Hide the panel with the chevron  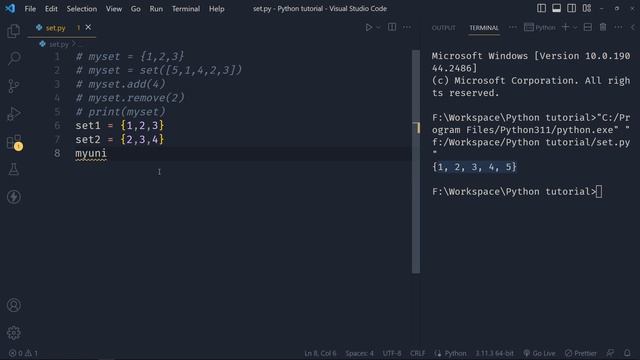[633, 27]
